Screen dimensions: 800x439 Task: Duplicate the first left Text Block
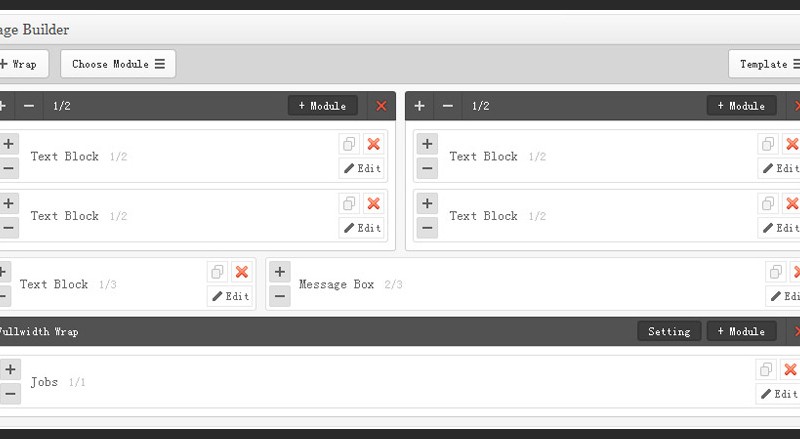pos(349,144)
